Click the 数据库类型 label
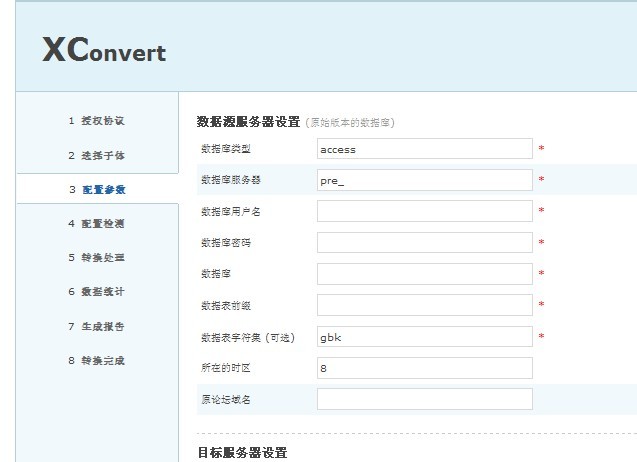This screenshot has height=462, width=637. point(226,149)
